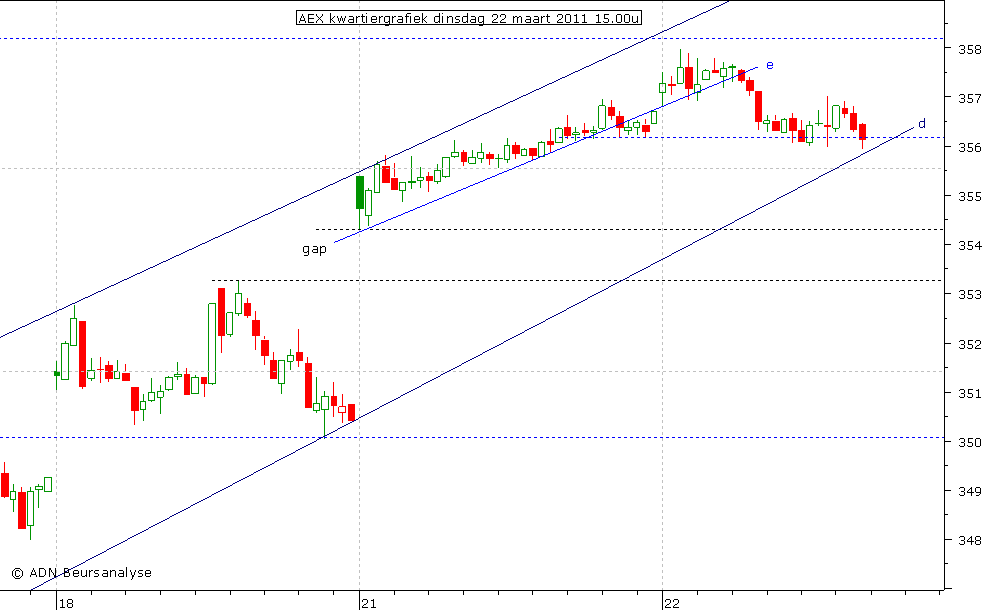Click the price axis value 357
Viewport: 985px width, 610px height.
coord(969,98)
